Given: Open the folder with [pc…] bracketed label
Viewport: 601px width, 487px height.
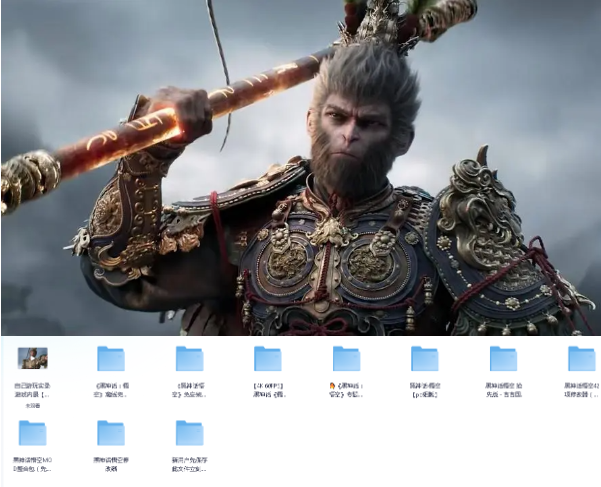Looking at the screenshot, I should point(424,359).
